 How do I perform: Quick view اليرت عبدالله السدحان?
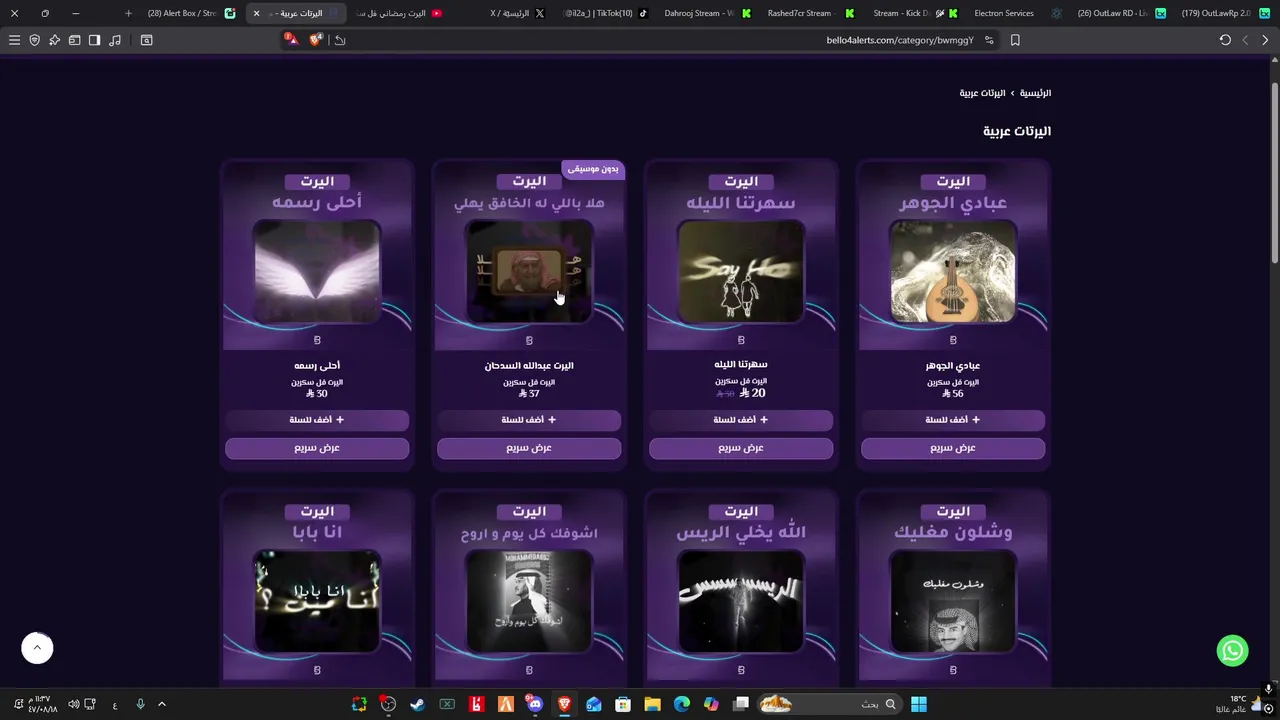(529, 448)
